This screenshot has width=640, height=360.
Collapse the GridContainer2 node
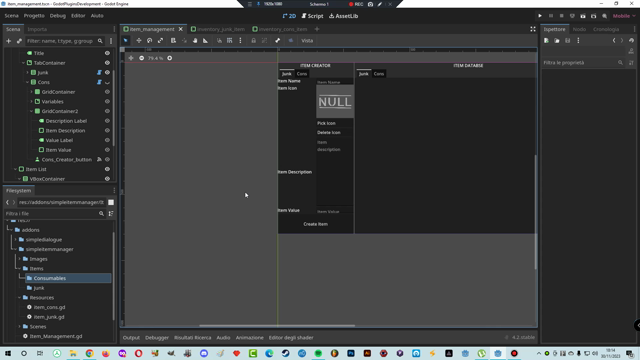[x=31, y=111]
